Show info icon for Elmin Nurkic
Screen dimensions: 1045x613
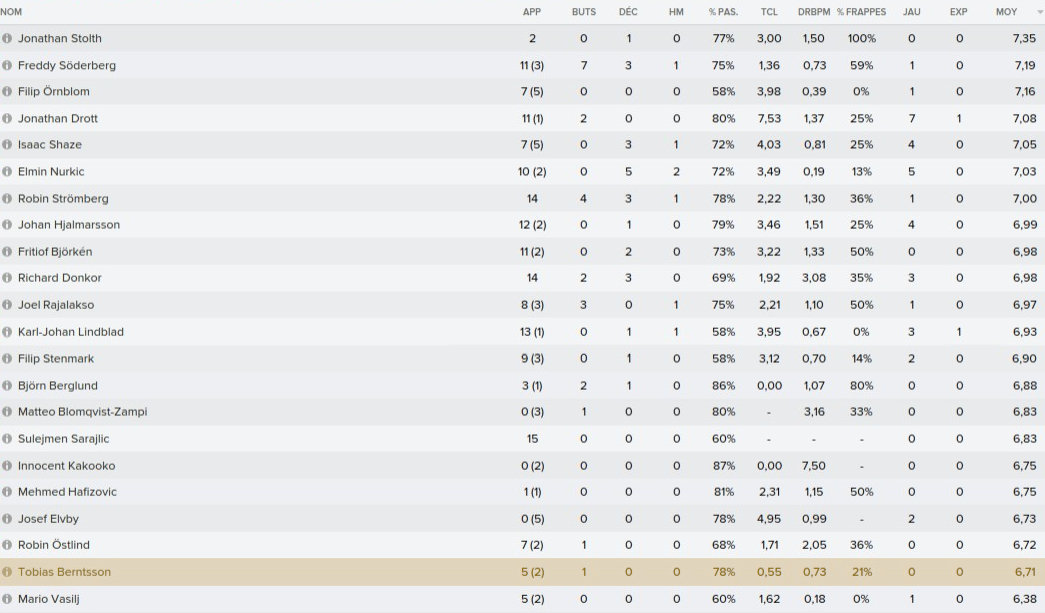point(7,171)
